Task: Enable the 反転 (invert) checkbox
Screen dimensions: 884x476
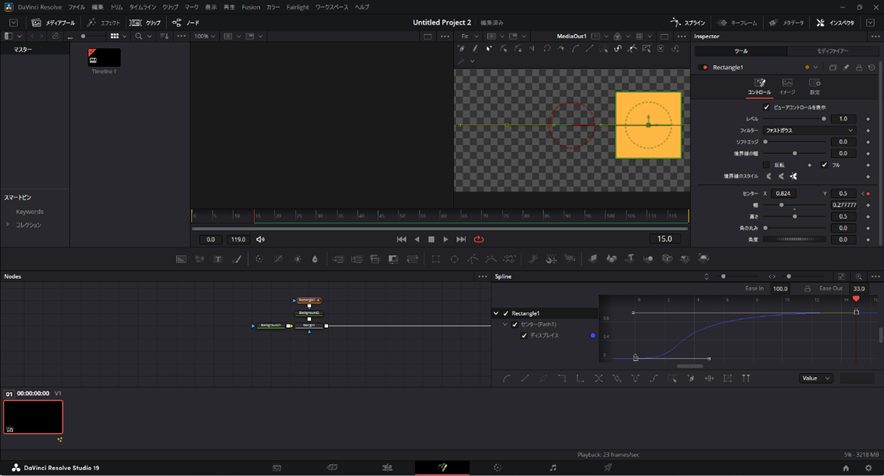Action: [767, 165]
